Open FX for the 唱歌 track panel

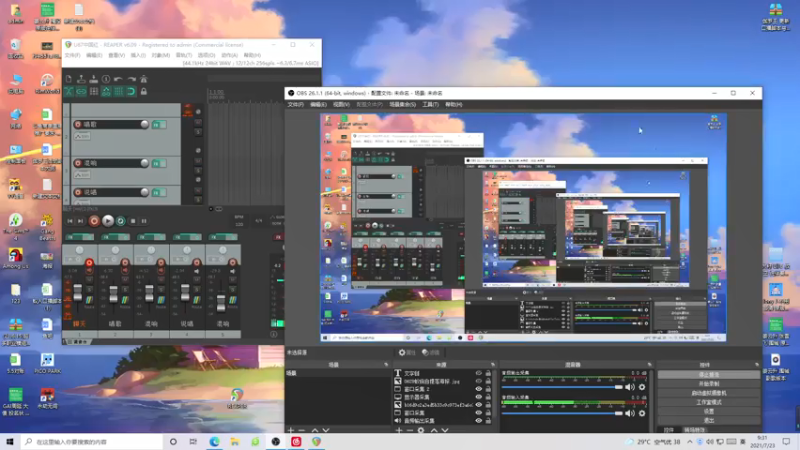[x=159, y=124]
